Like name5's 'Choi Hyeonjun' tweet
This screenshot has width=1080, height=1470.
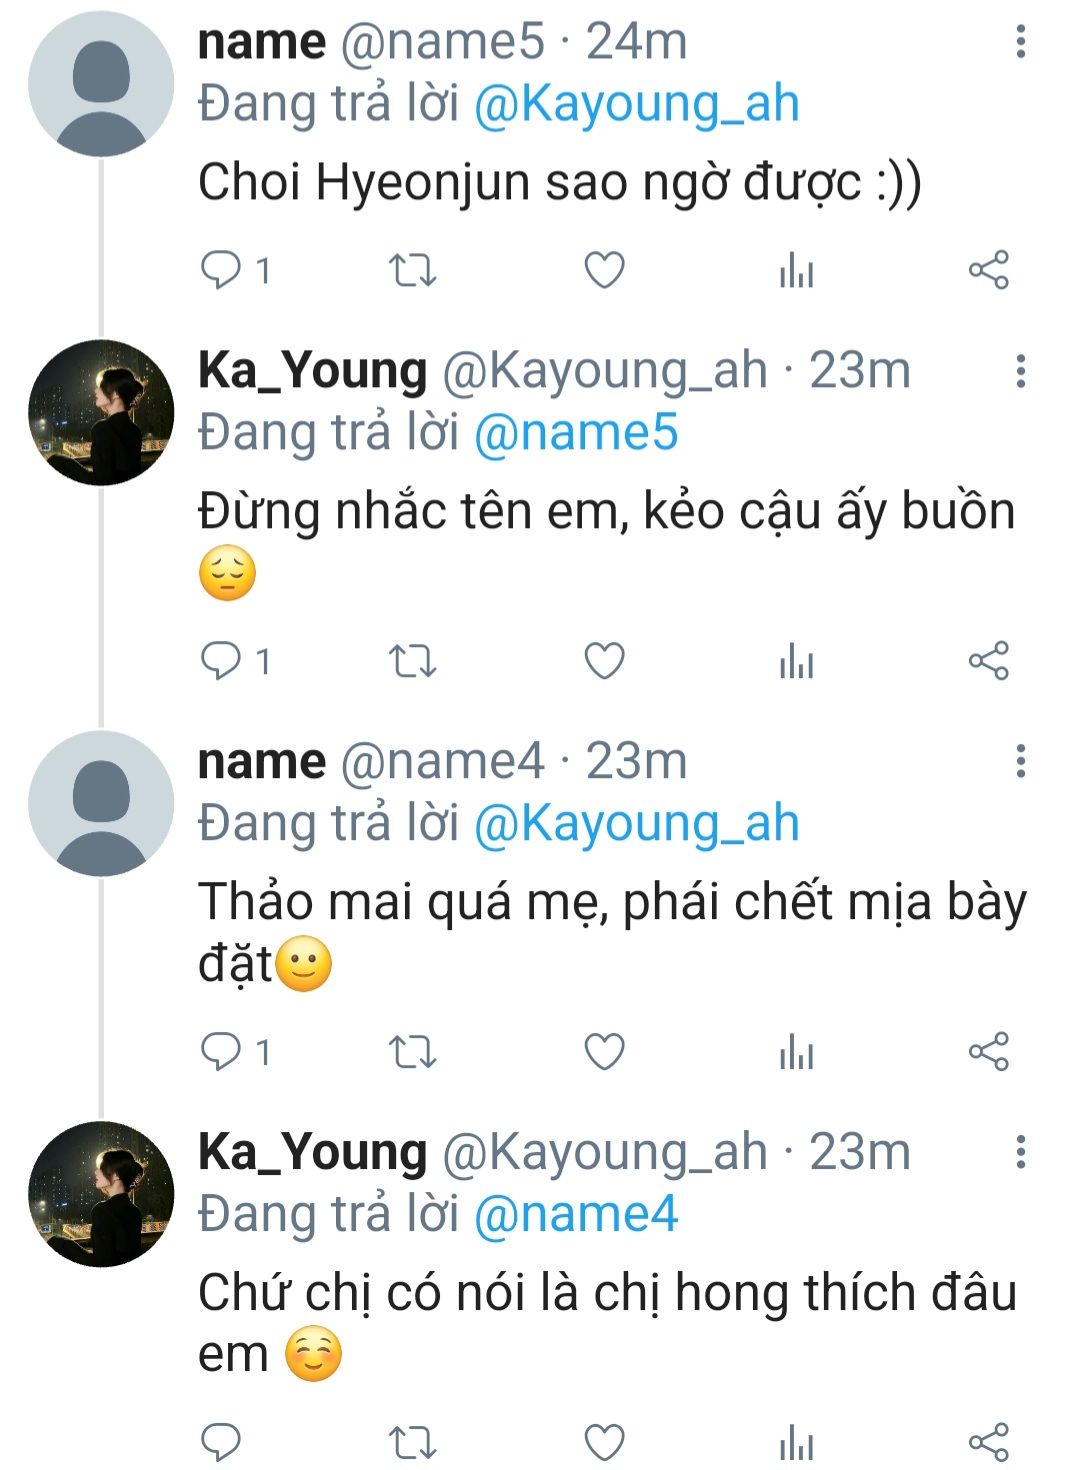click(x=604, y=270)
